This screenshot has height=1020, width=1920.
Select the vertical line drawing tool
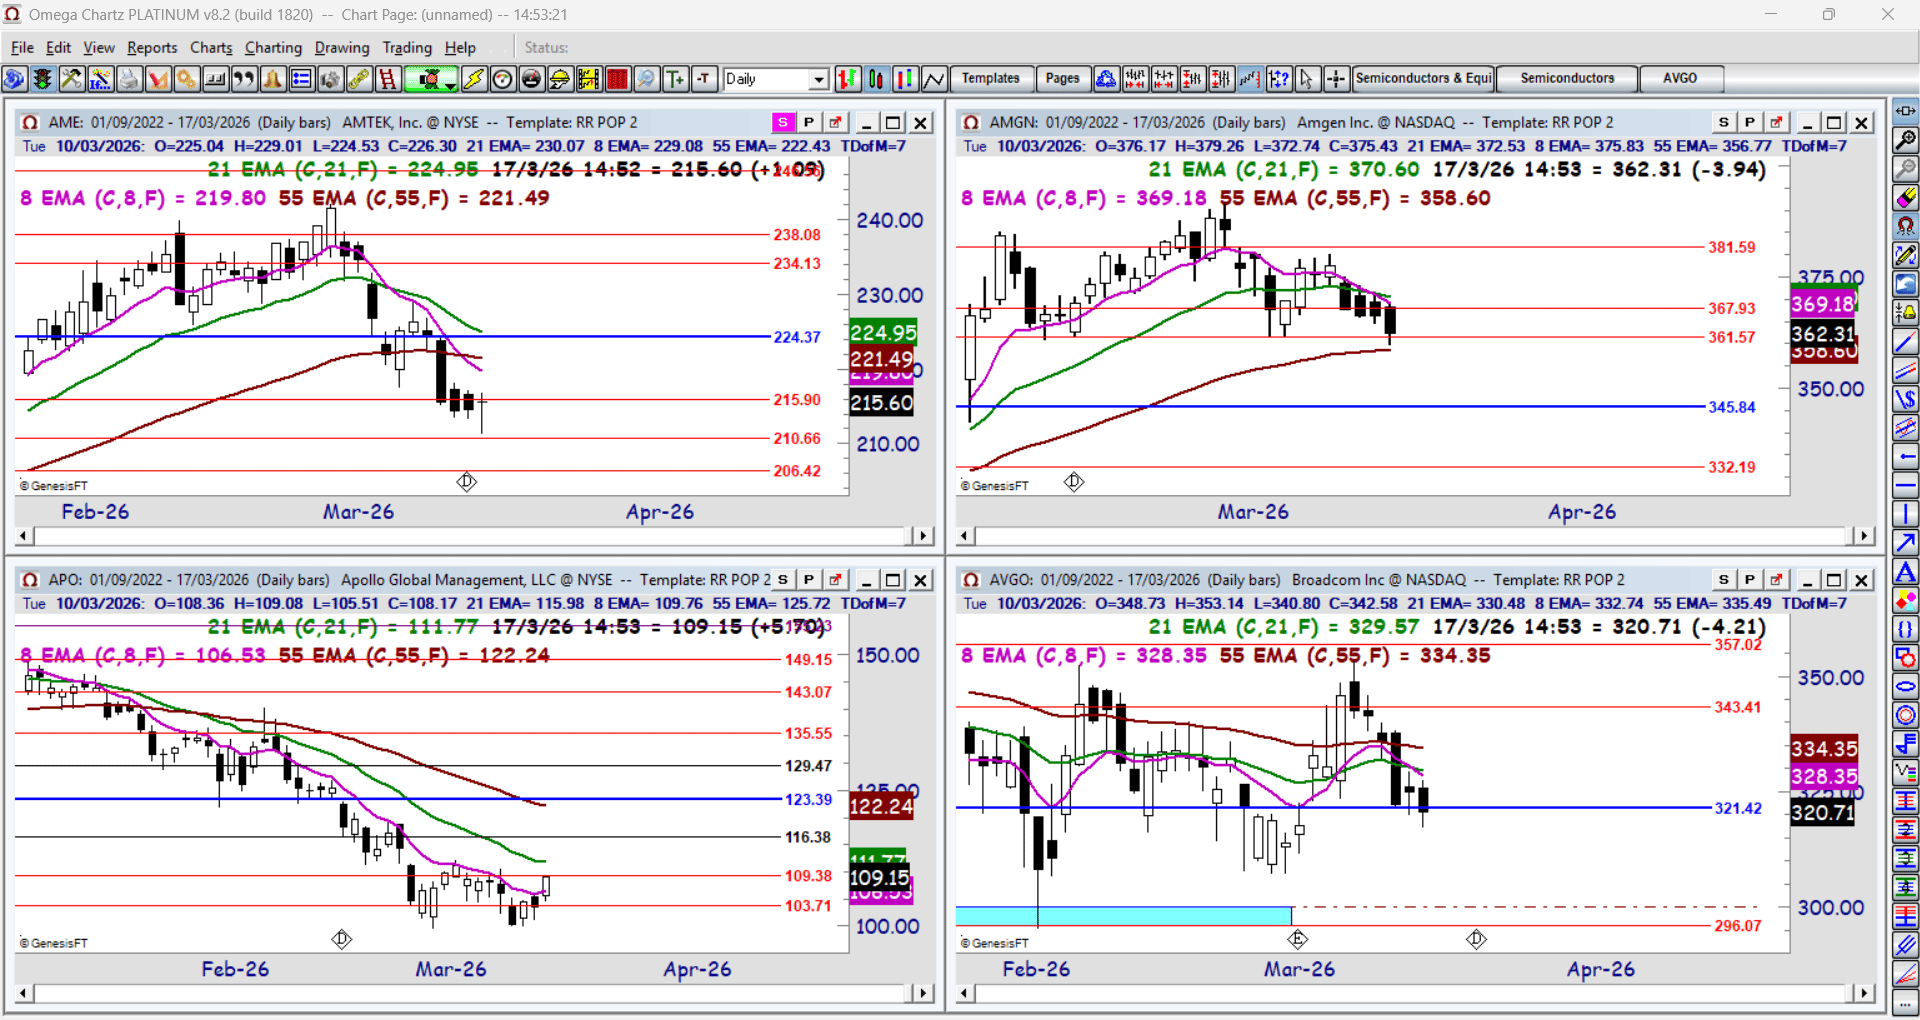[1906, 515]
